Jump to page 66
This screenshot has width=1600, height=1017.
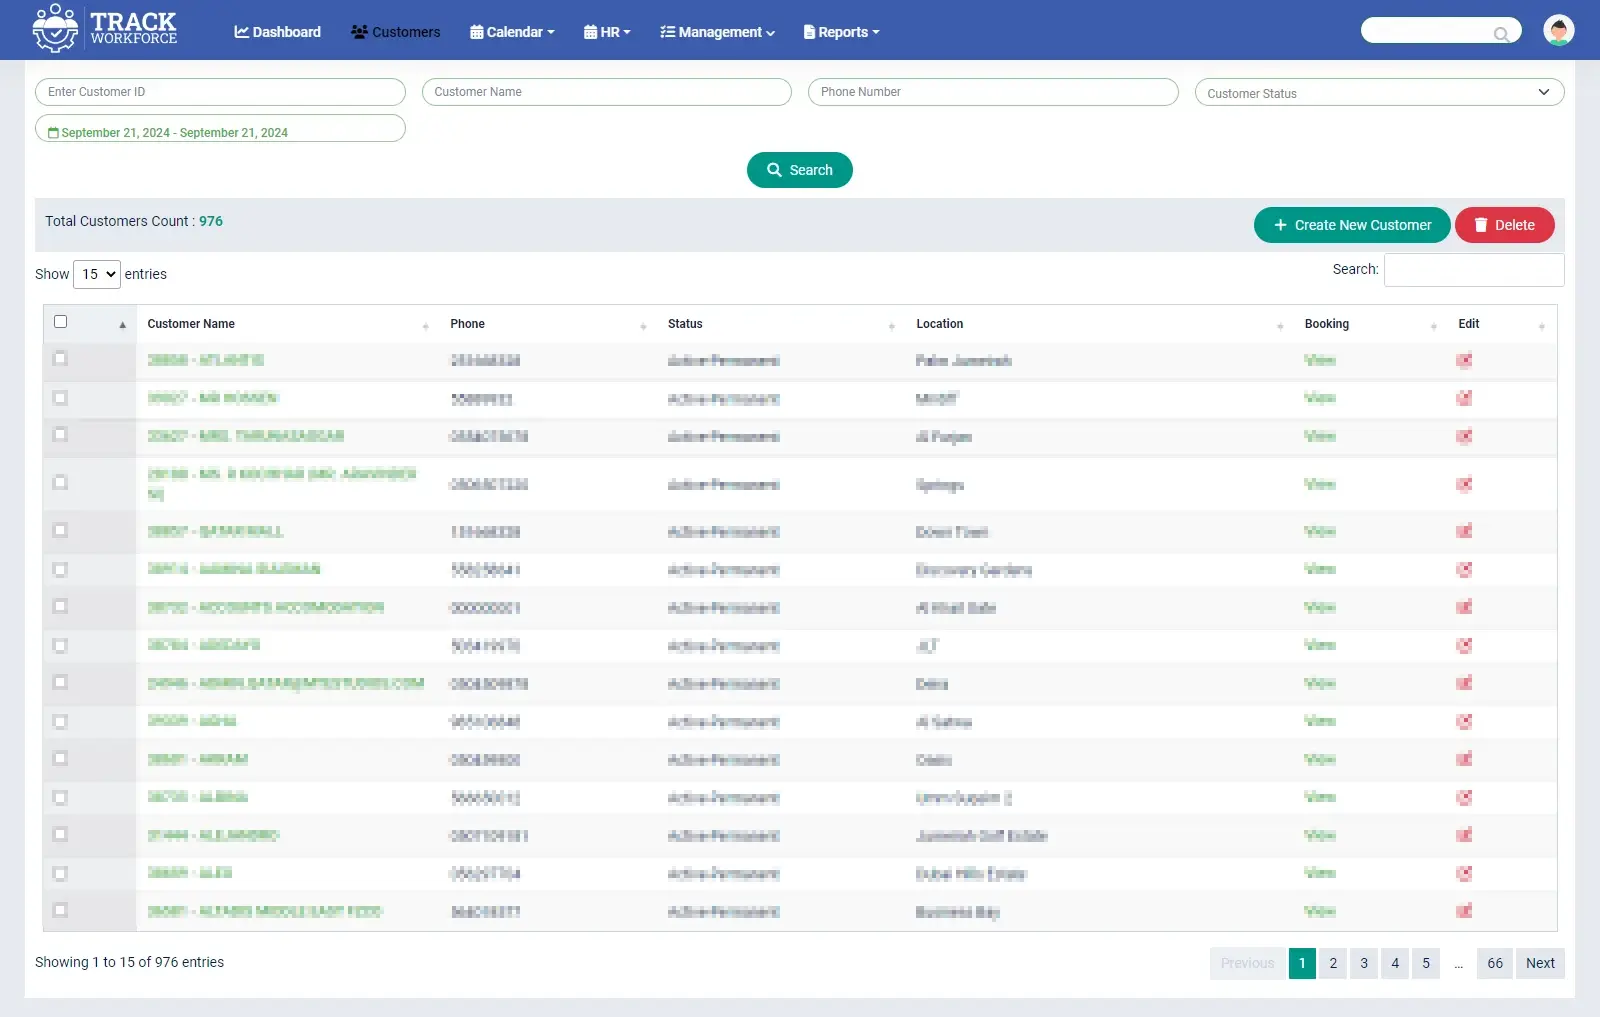[x=1495, y=963]
